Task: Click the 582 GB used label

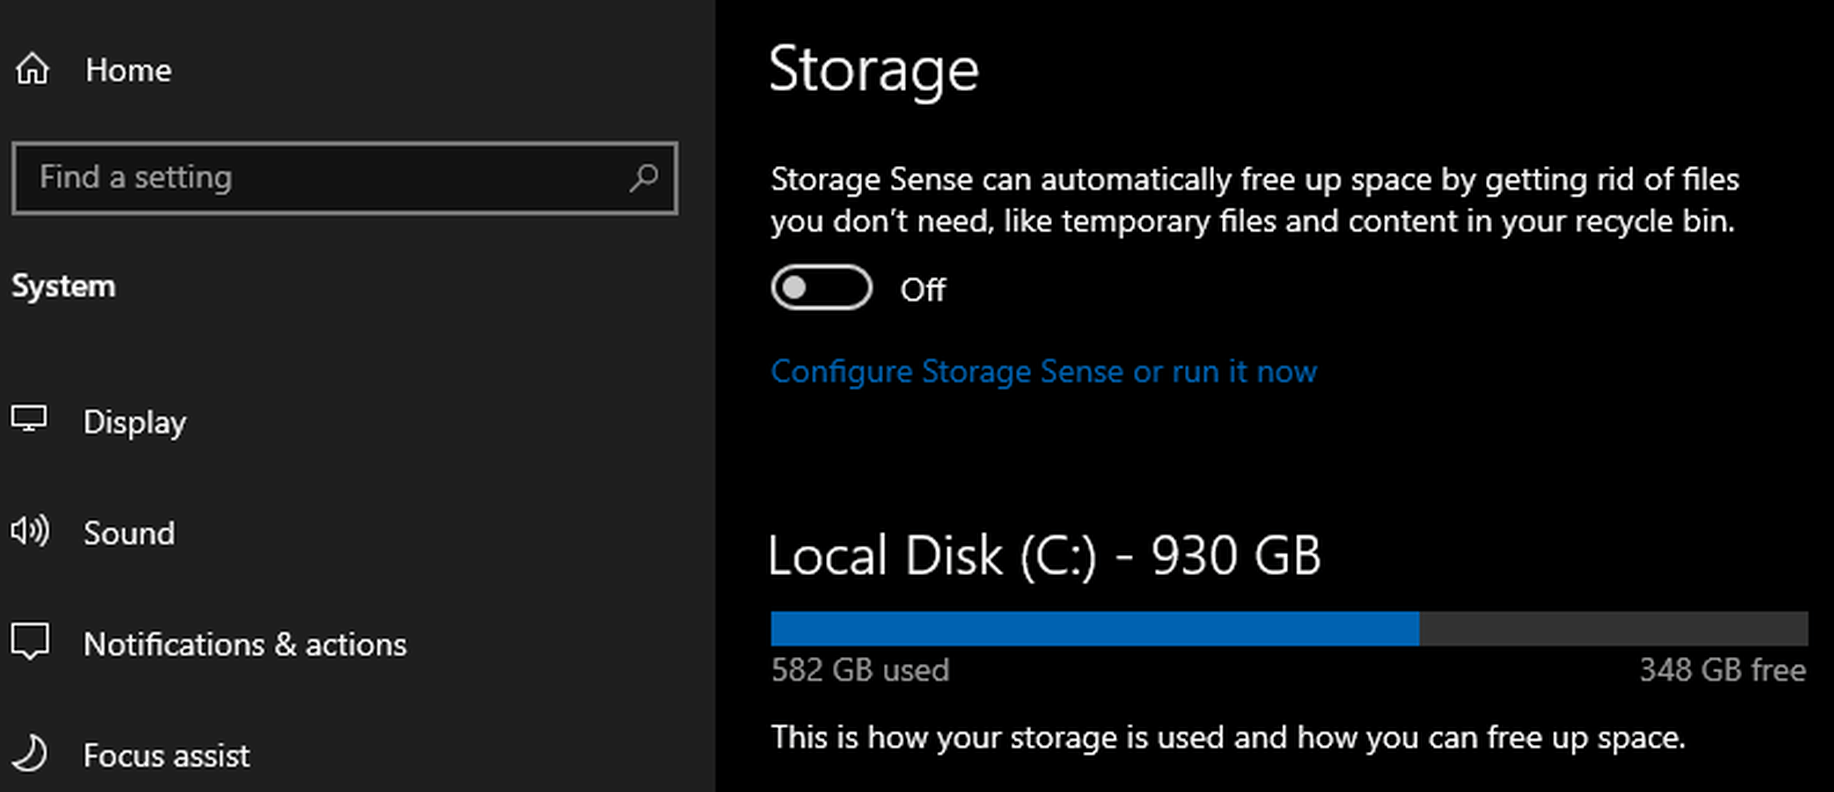Action: coord(860,670)
